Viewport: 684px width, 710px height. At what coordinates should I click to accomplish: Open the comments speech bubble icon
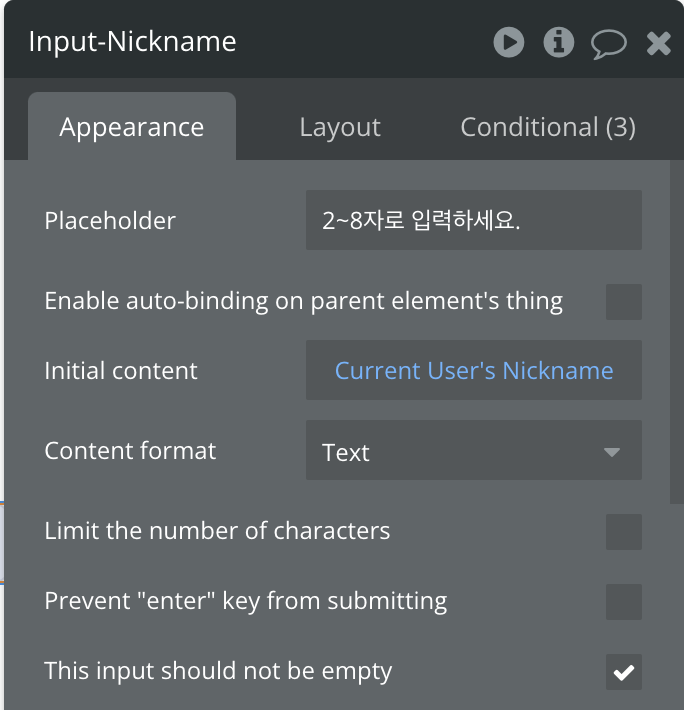click(x=609, y=44)
